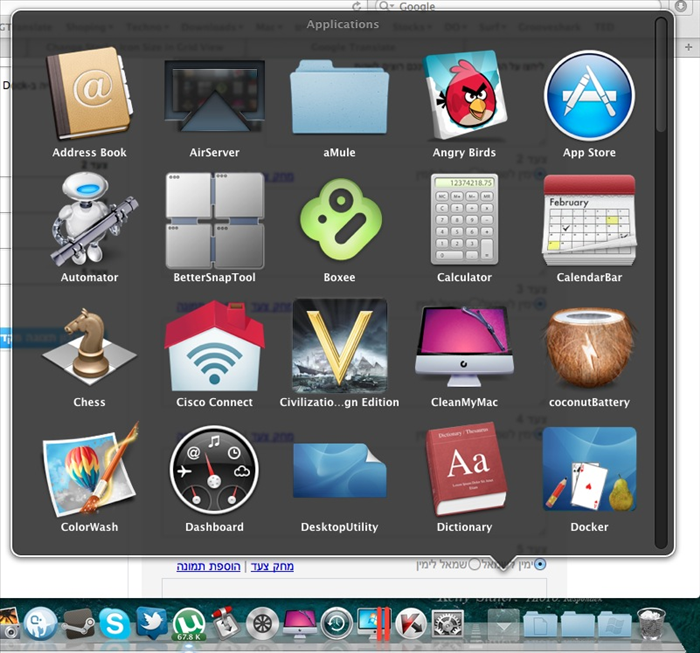Click the מחק צעד link below the stack

point(272,566)
